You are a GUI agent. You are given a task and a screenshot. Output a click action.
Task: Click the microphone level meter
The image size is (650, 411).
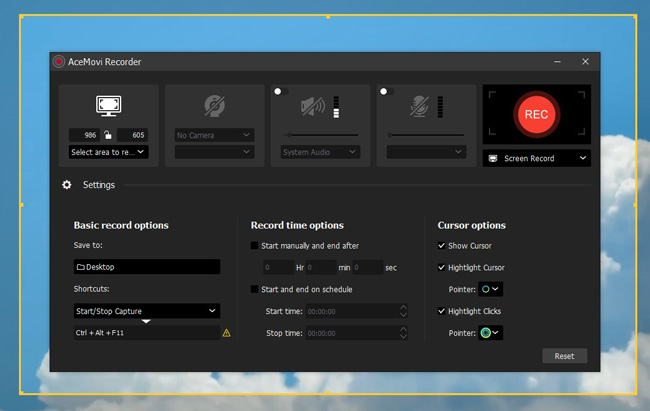click(440, 107)
